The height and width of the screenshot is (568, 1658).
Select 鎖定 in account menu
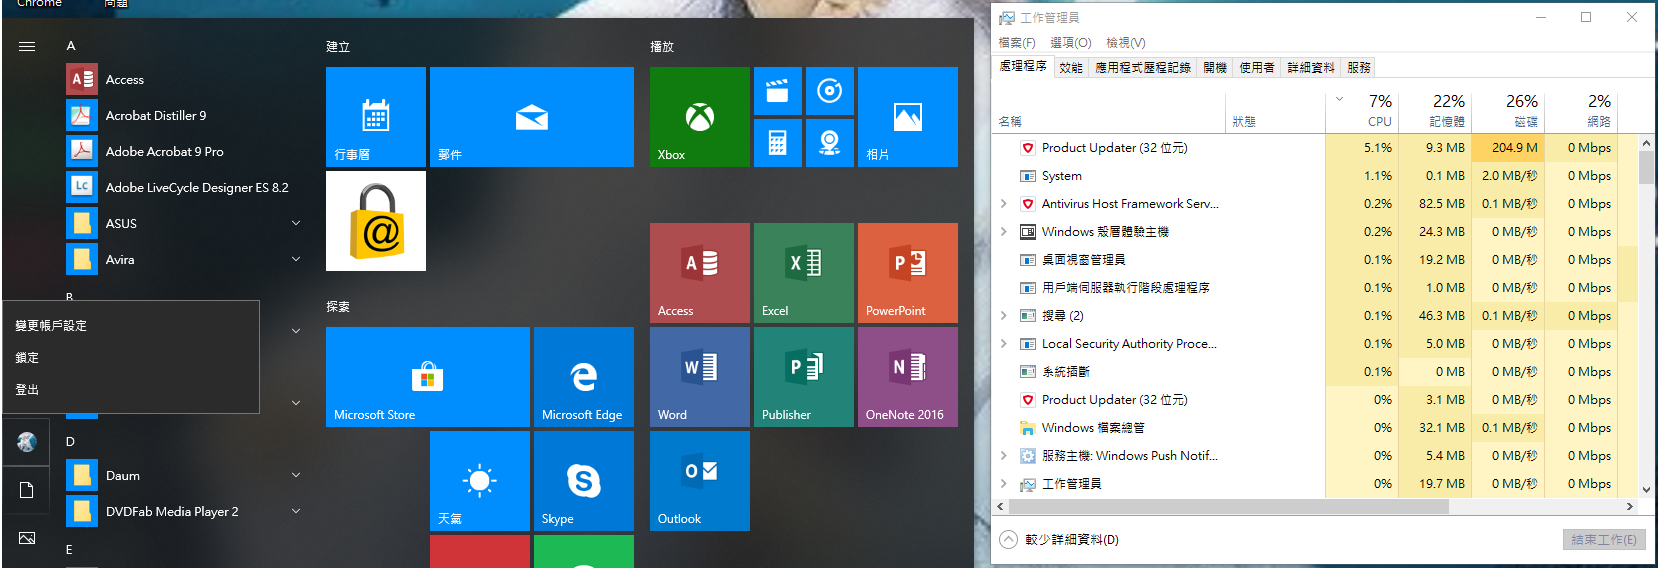pyautogui.click(x=131, y=358)
